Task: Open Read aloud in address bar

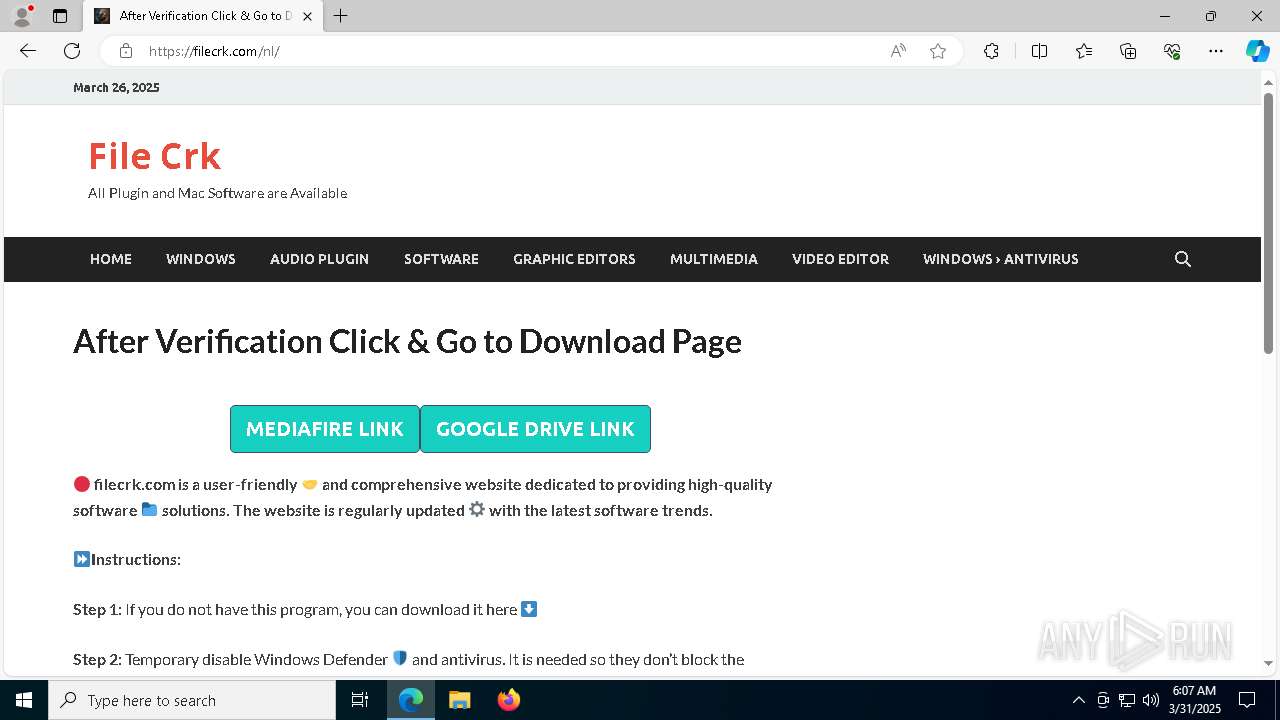Action: 898,51
